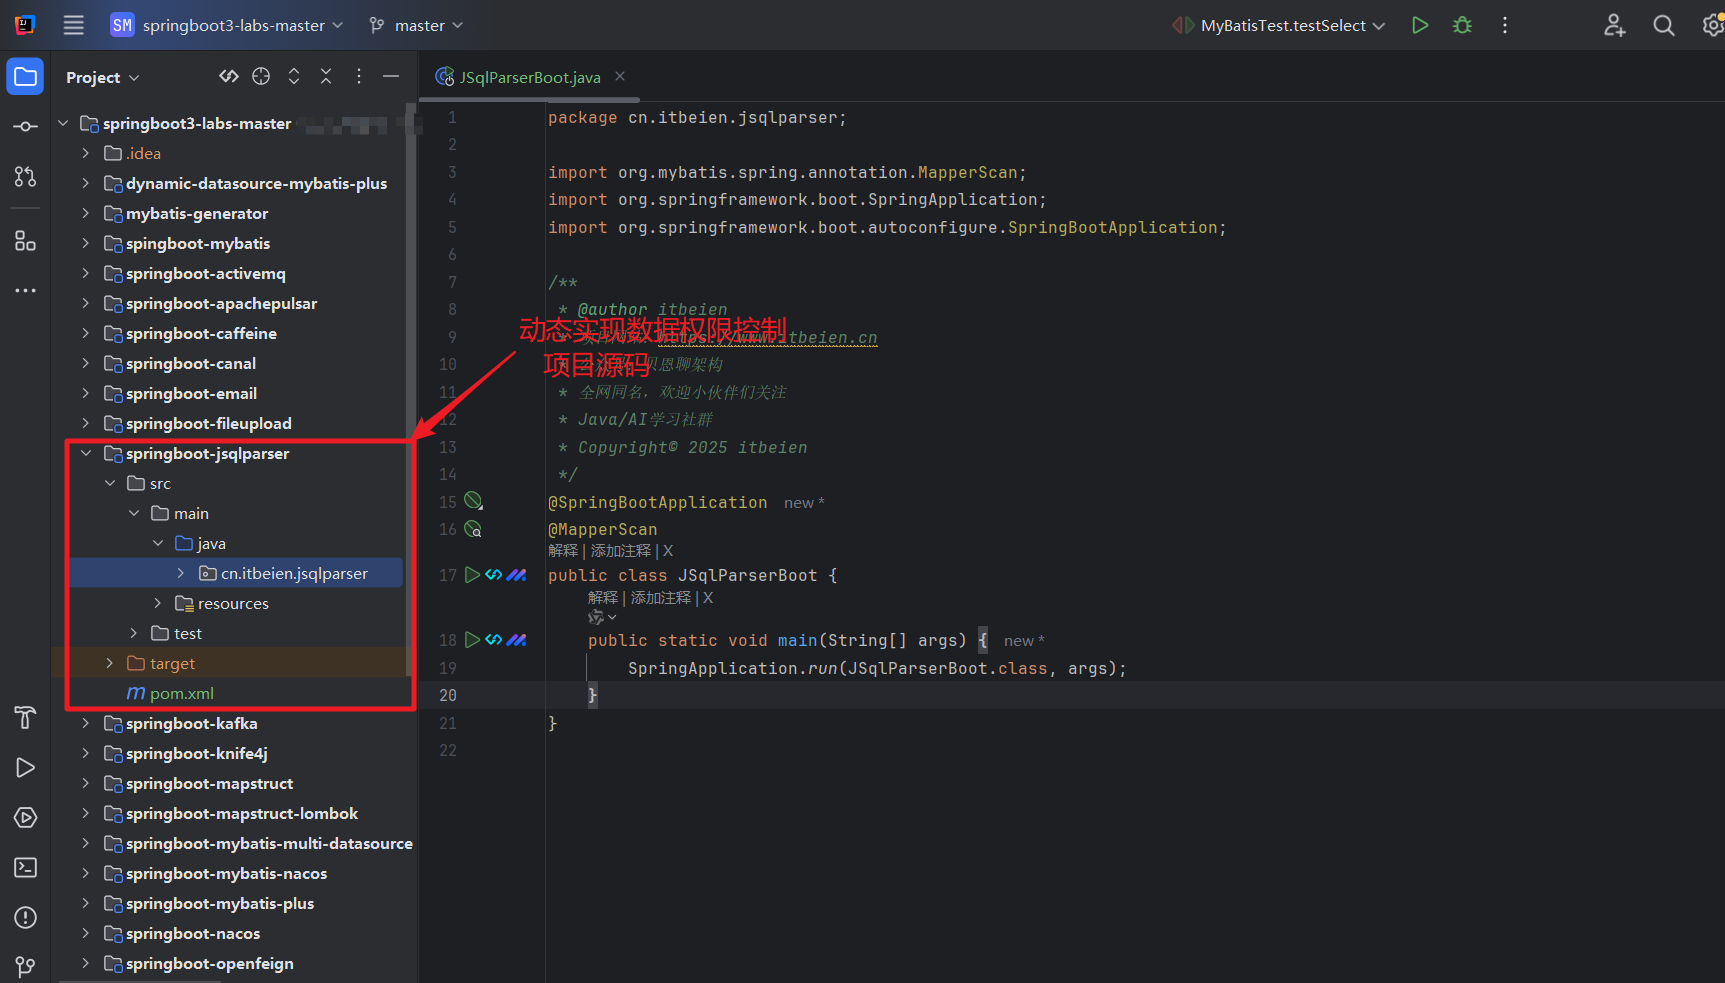The width and height of the screenshot is (1725, 983).
Task: Run MyBatisTest.testSelect configuration
Action: pos(1419,25)
